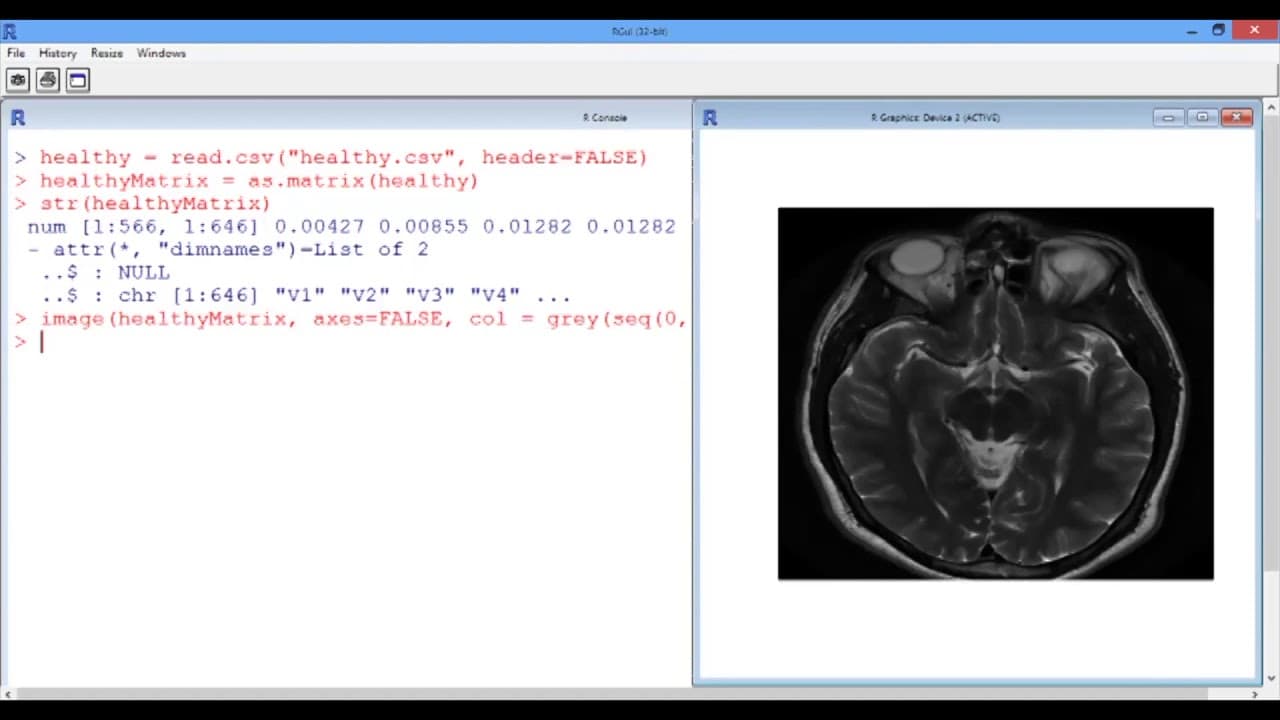
Task: Click the return focus to console toolbar icon
Action: 78,80
